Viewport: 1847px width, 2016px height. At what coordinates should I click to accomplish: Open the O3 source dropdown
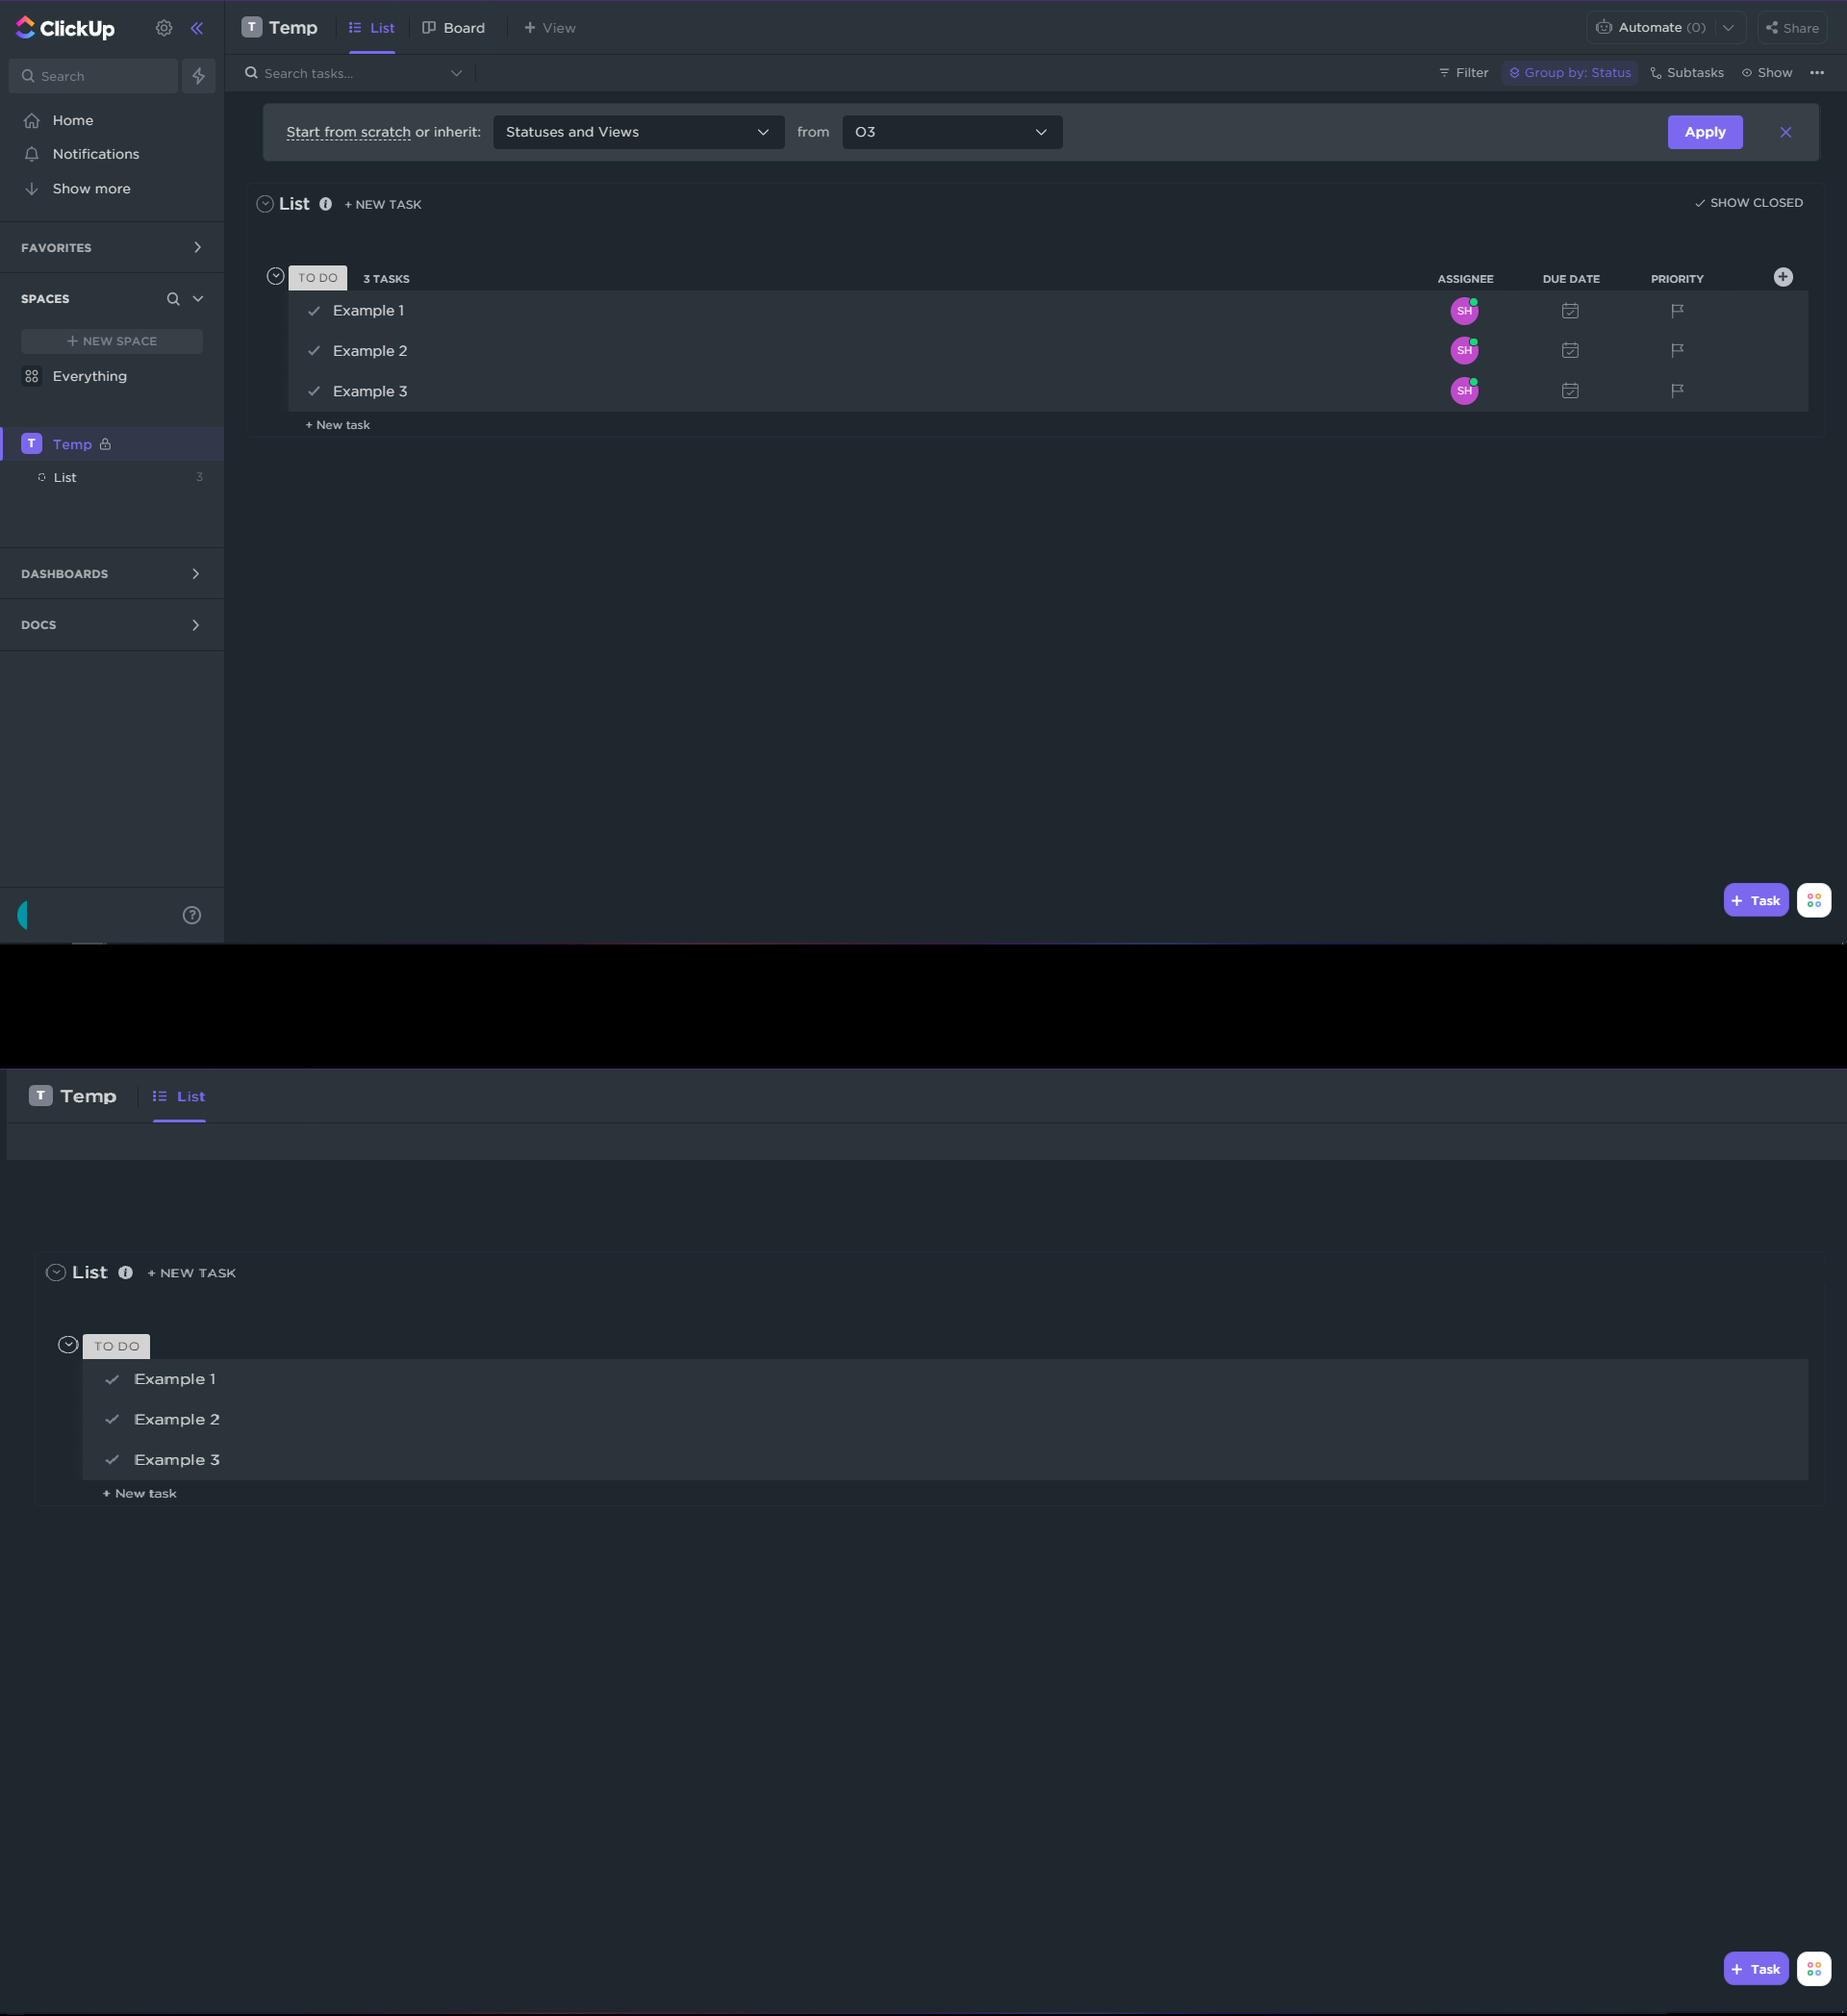pyautogui.click(x=952, y=132)
